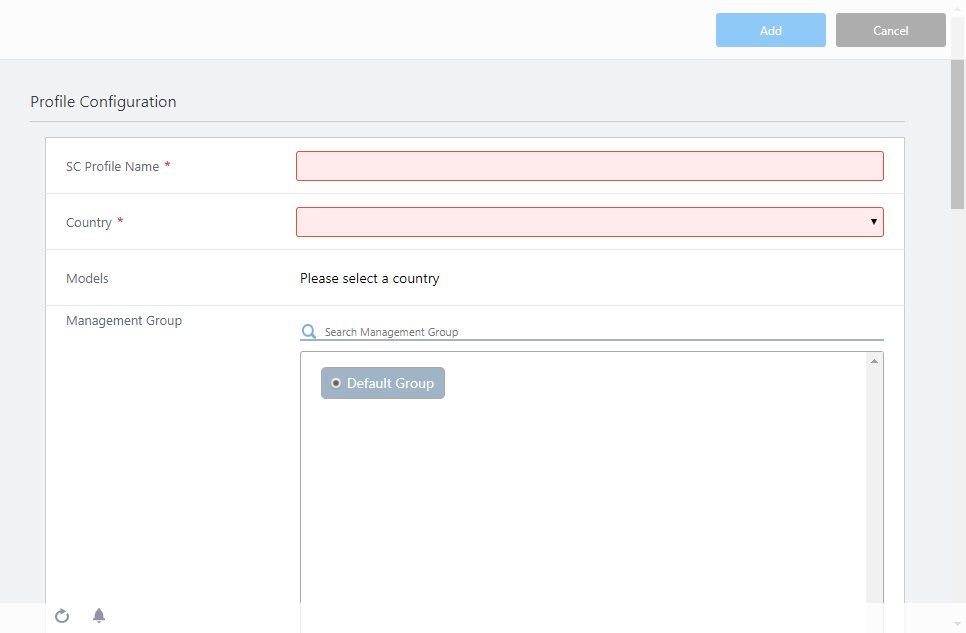Screen dimensions: 966x633
Task: Click the management group list scrollbar track
Action: (874, 480)
